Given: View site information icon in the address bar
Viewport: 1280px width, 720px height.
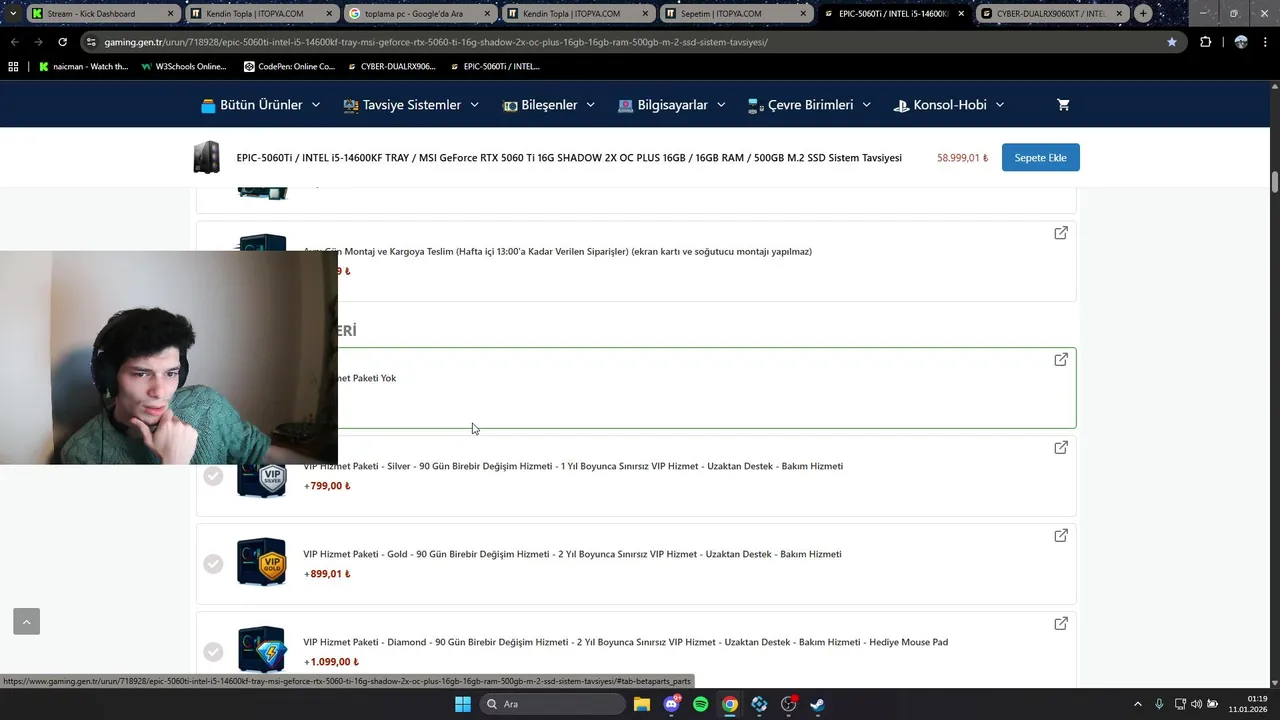Looking at the screenshot, I should tap(91, 42).
